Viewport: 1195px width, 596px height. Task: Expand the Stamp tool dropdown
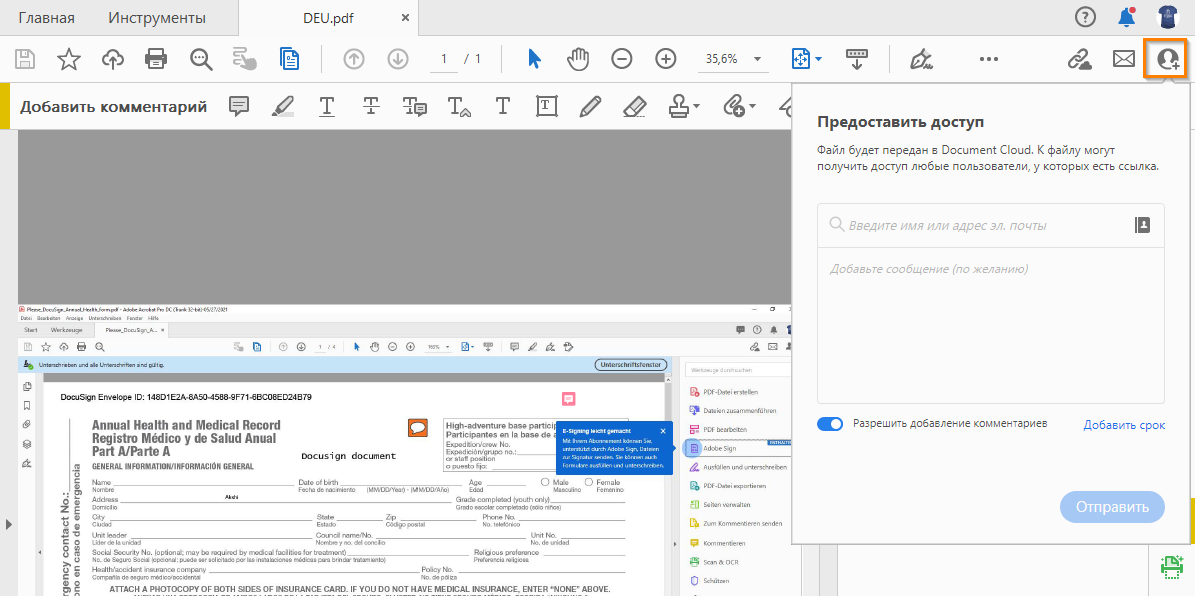(695, 106)
